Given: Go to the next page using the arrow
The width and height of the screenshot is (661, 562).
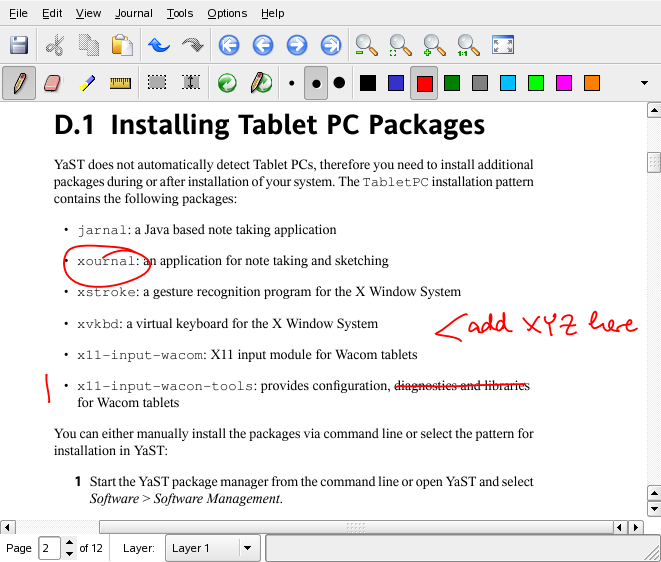Looking at the screenshot, I should pyautogui.click(x=297, y=45).
